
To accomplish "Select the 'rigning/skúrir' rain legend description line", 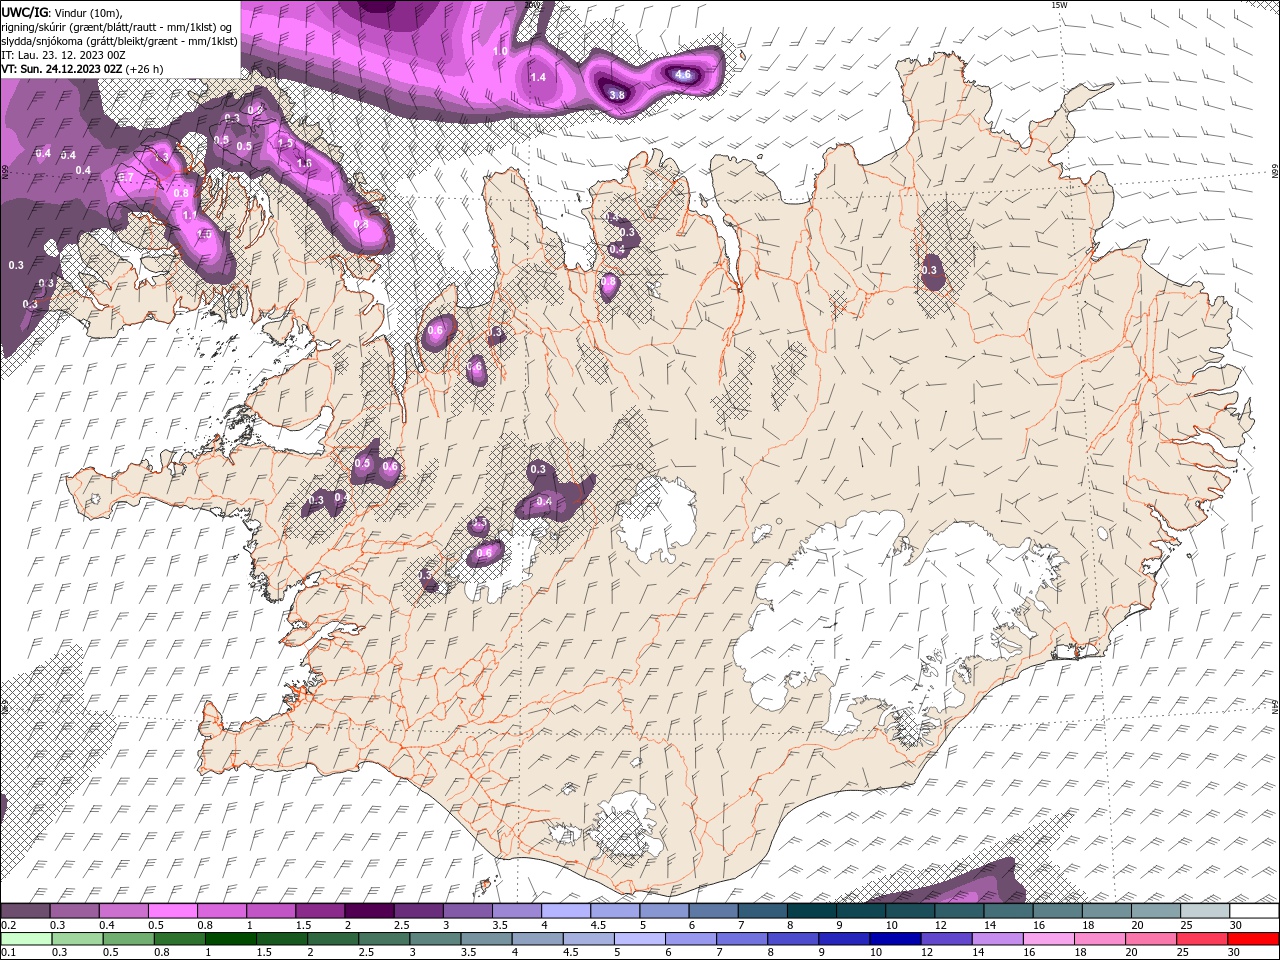I will [118, 27].
